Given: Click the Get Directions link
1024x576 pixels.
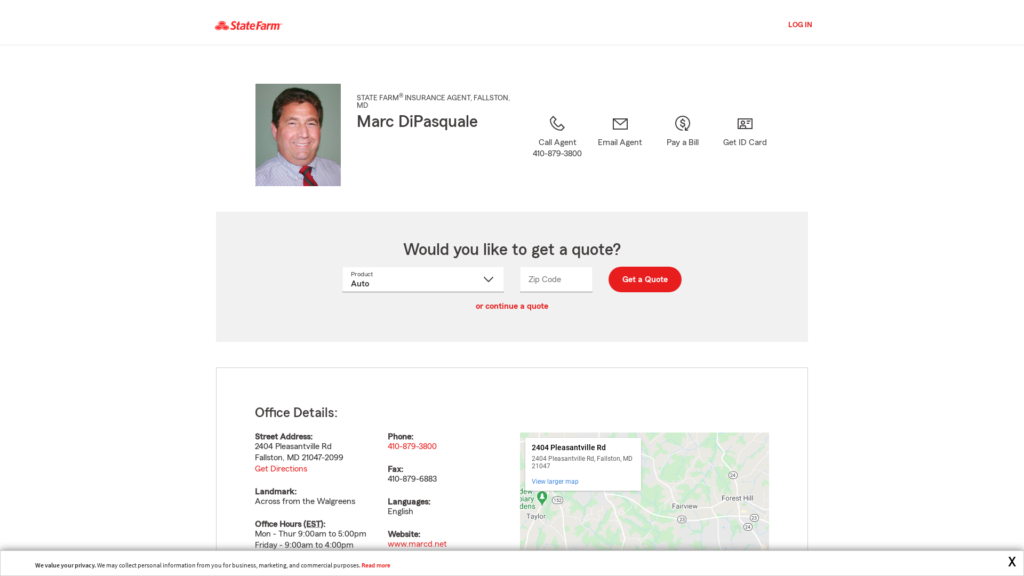Looking at the screenshot, I should coord(281,469).
